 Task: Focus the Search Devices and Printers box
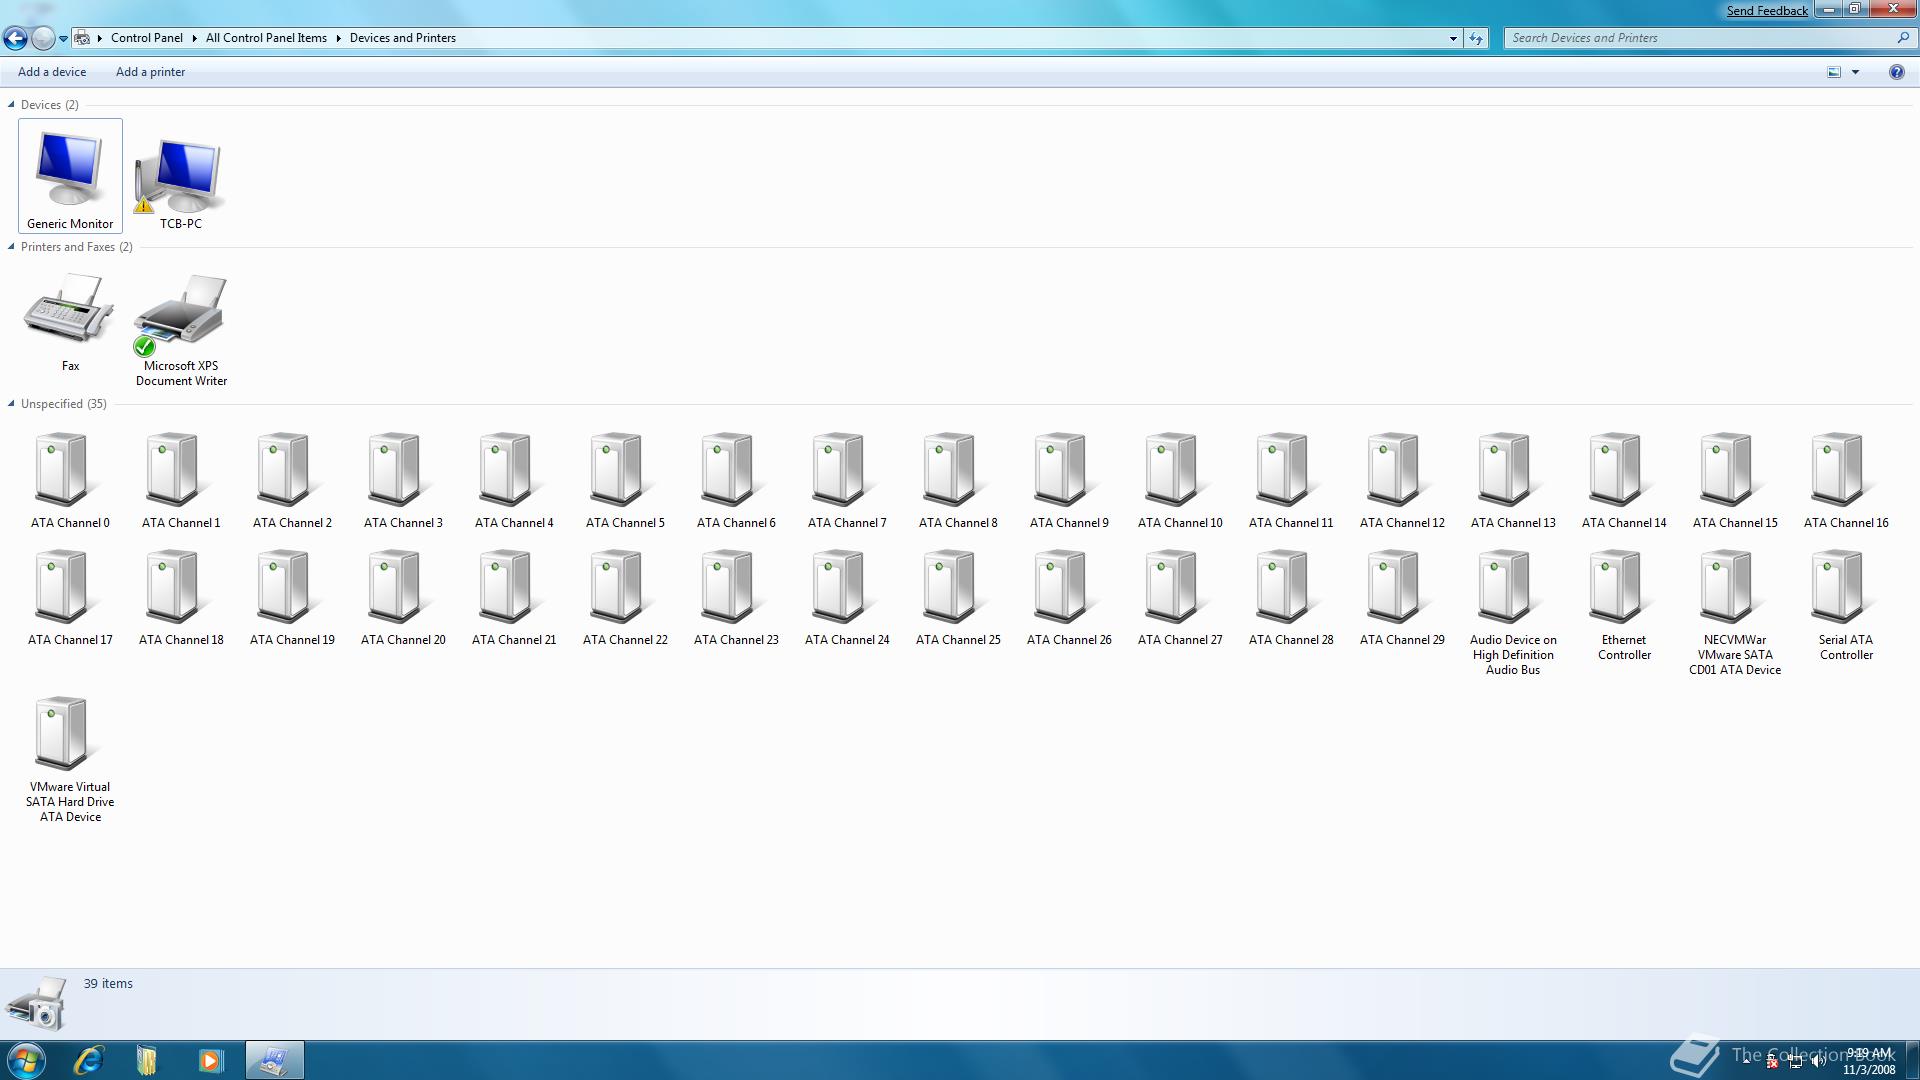[x=1700, y=38]
